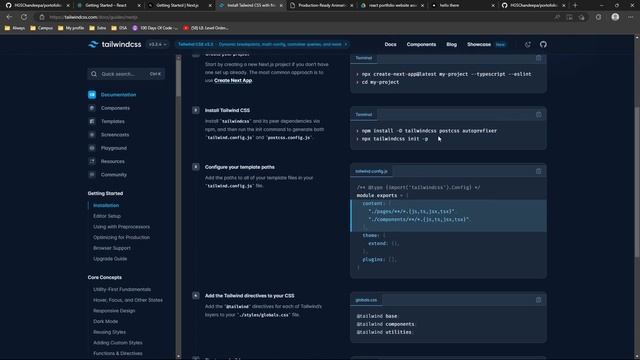
Task: Open Adding Custom Styles link
Action: pos(118,342)
